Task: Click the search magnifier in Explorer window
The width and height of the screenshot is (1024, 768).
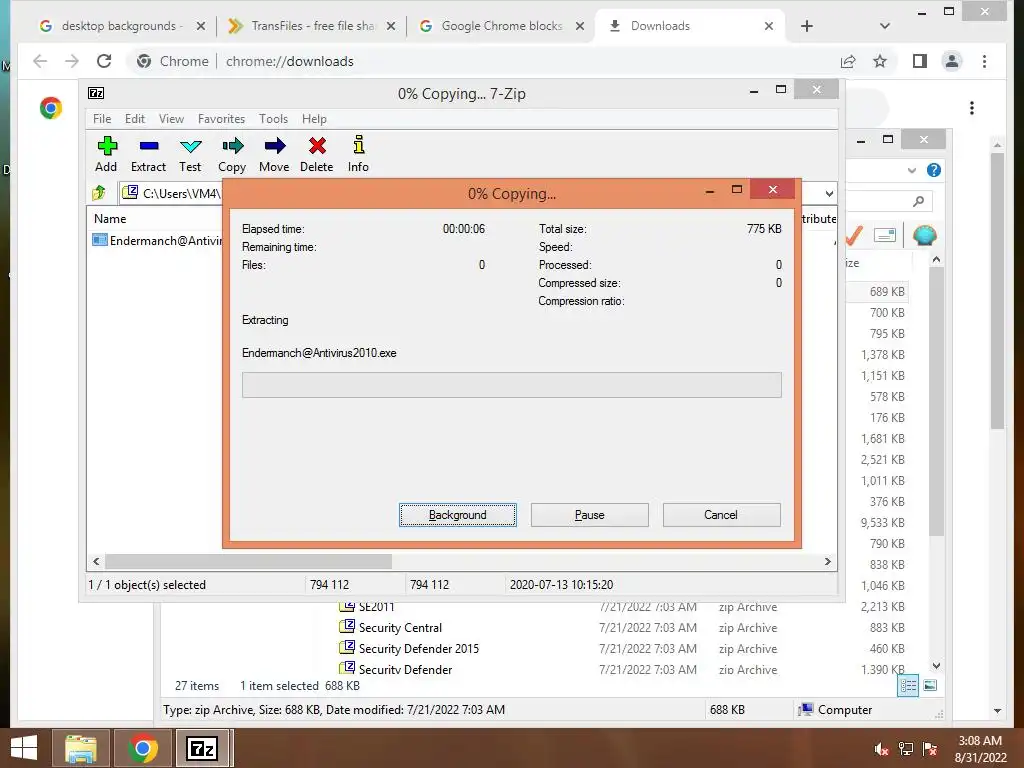Action: click(x=918, y=201)
